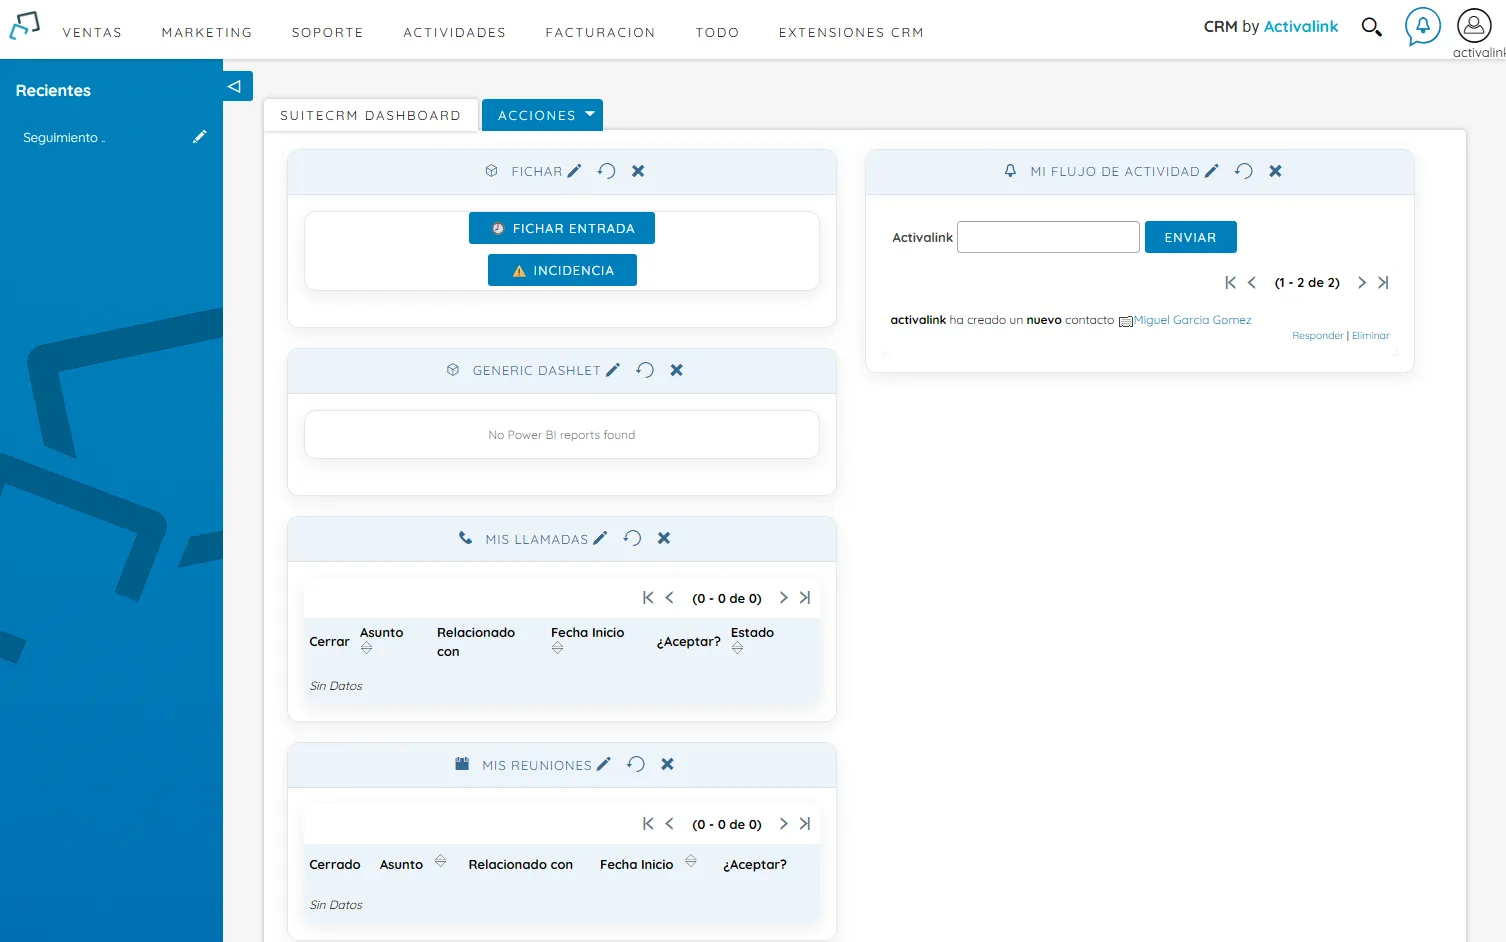This screenshot has width=1506, height=942.
Task: Edit the Fichar dashlet with the pencil icon
Action: pyautogui.click(x=574, y=171)
